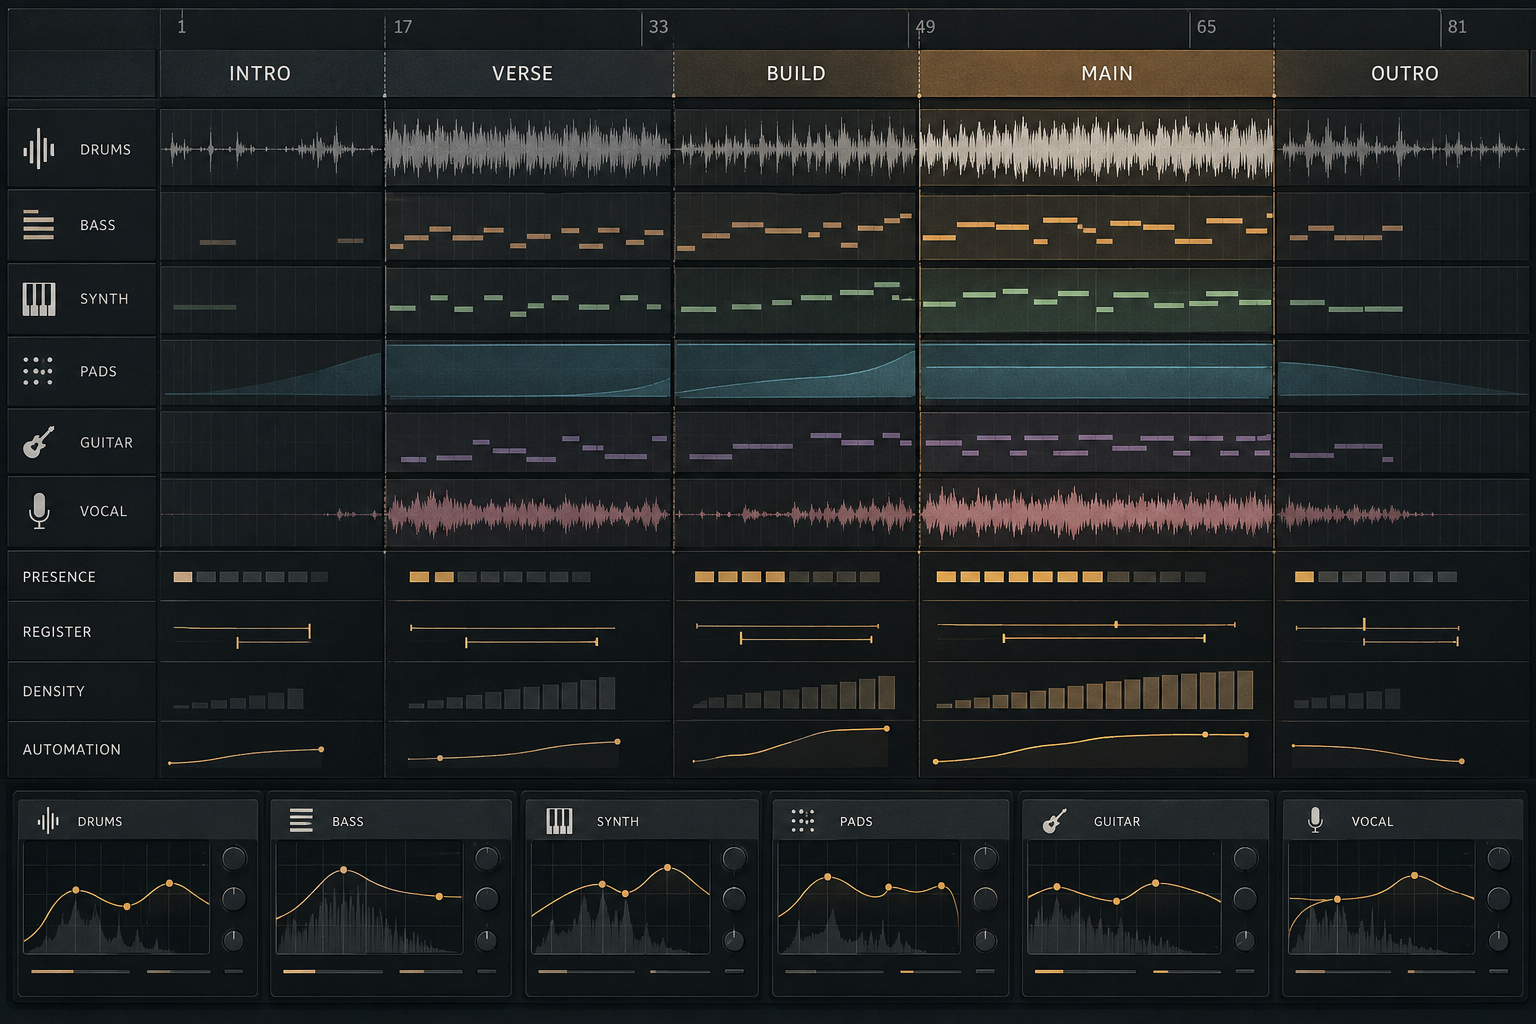Screen dimensions: 1536x1024
Task: Click the MAIN section density bars
Action: pos(1094,690)
